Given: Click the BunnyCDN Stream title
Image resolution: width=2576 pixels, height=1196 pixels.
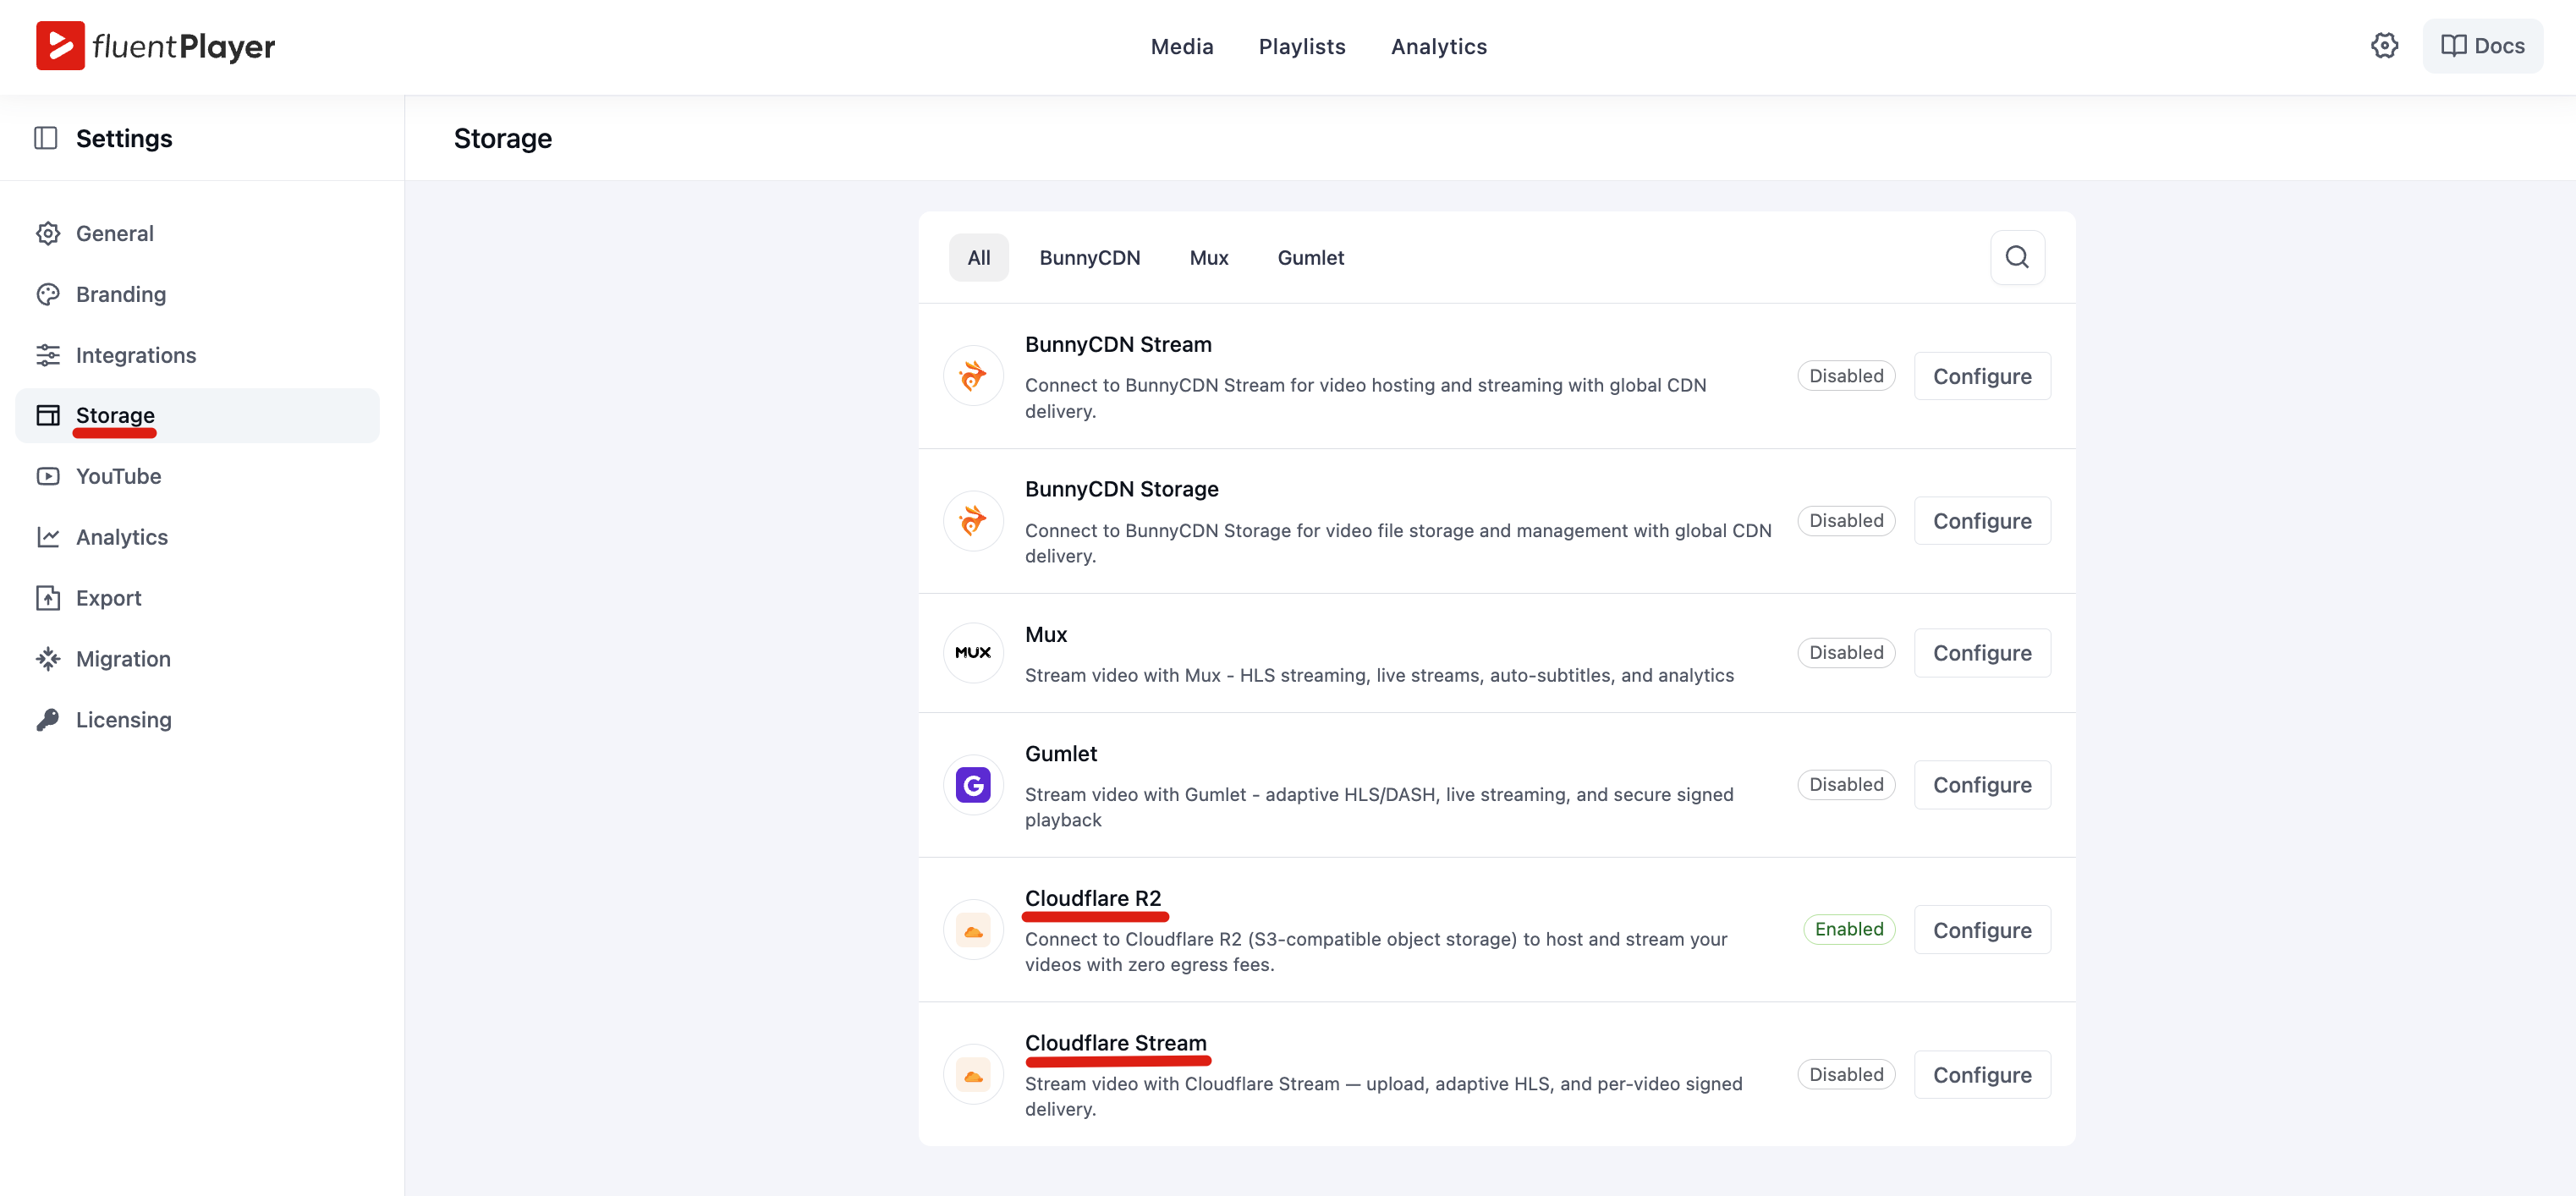Looking at the screenshot, I should pos(1118,344).
